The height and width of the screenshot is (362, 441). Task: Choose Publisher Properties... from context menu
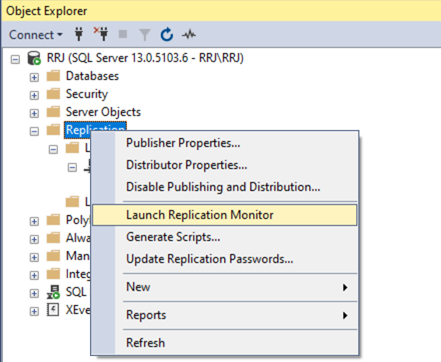225,143
